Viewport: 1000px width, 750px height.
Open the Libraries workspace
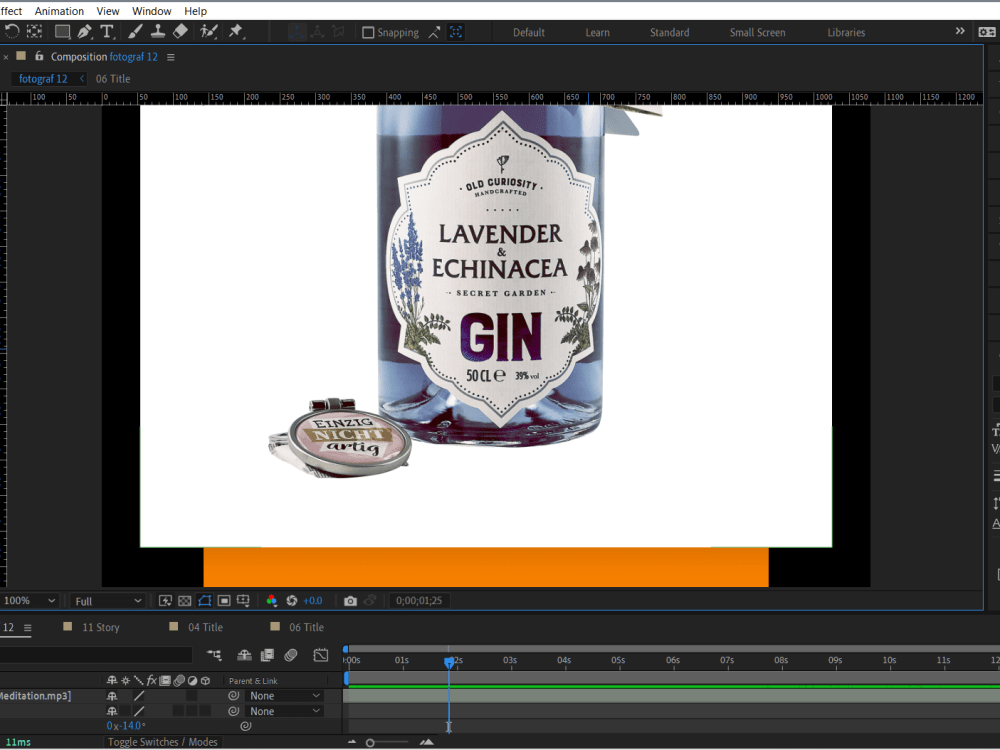[846, 33]
